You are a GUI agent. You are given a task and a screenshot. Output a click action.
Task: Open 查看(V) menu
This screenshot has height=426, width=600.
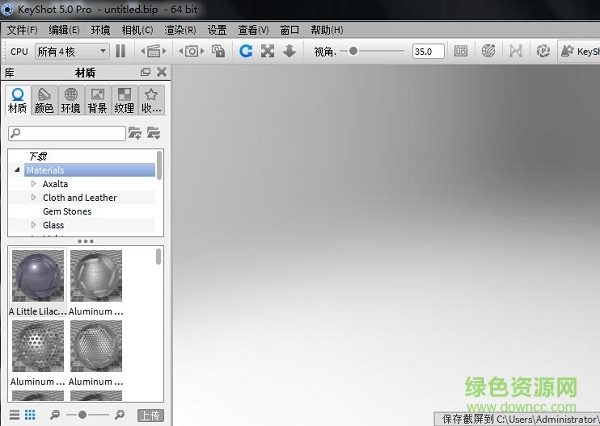(253, 30)
